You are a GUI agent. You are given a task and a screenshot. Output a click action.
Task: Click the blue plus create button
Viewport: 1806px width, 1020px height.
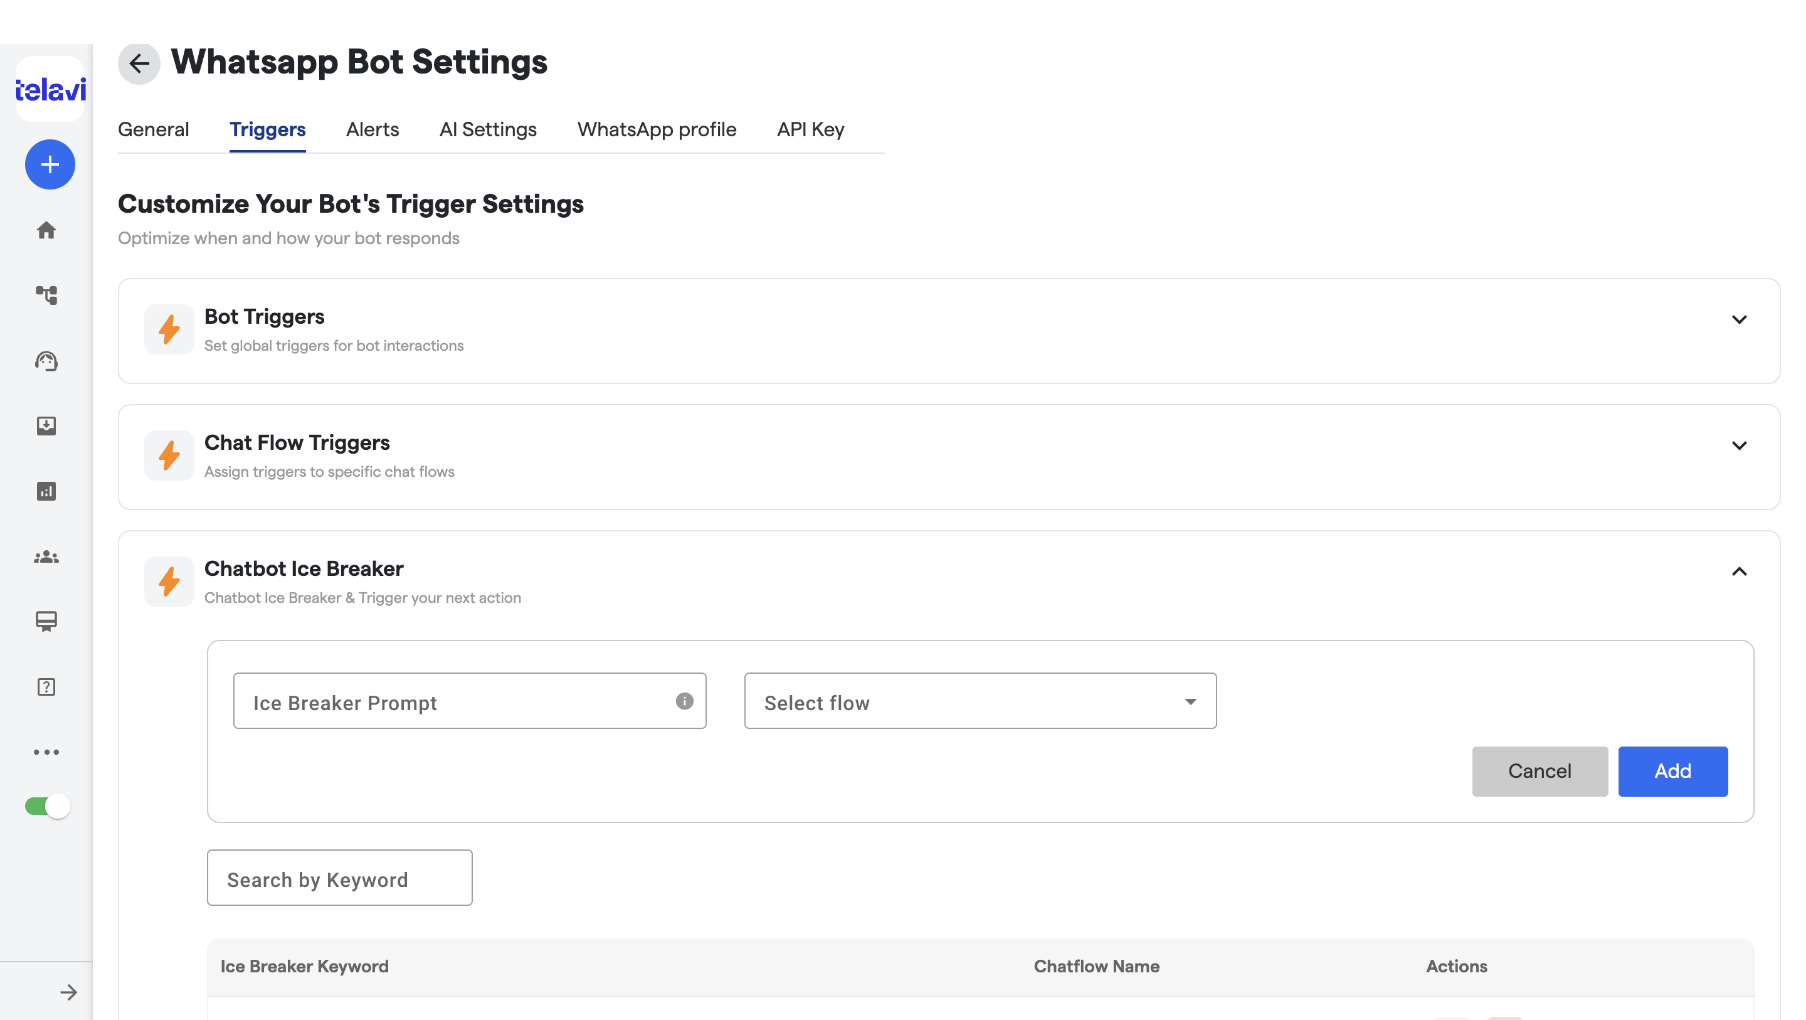[x=50, y=165]
